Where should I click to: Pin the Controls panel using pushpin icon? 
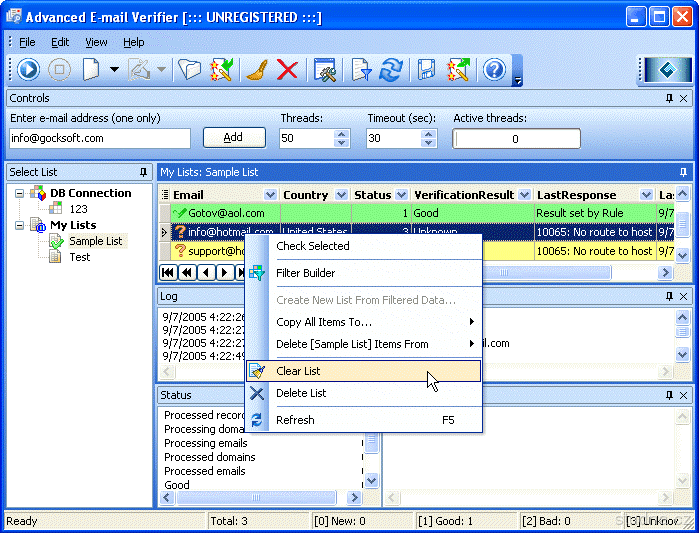point(669,98)
